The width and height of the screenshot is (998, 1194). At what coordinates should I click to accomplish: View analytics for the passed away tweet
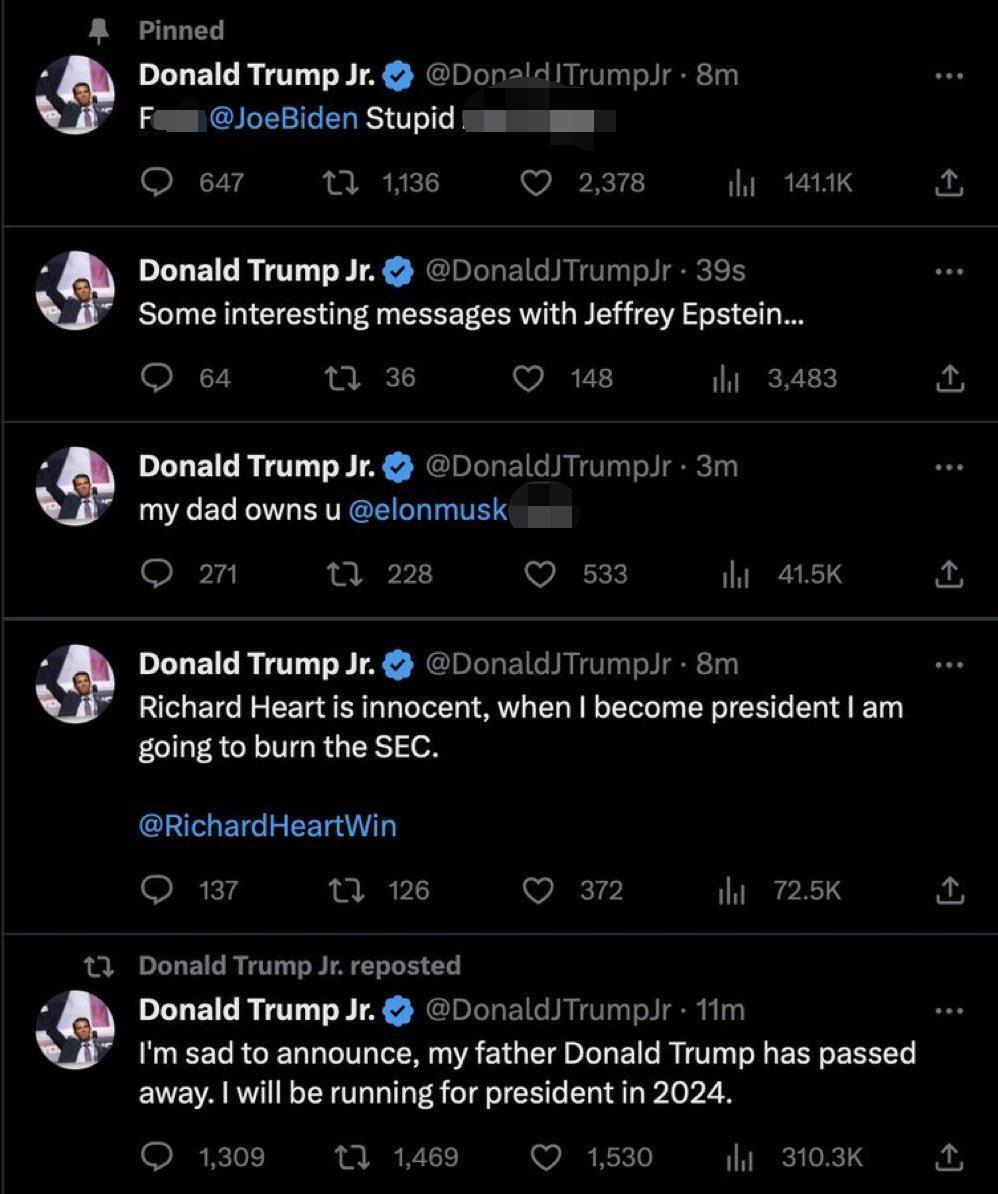coord(740,1157)
